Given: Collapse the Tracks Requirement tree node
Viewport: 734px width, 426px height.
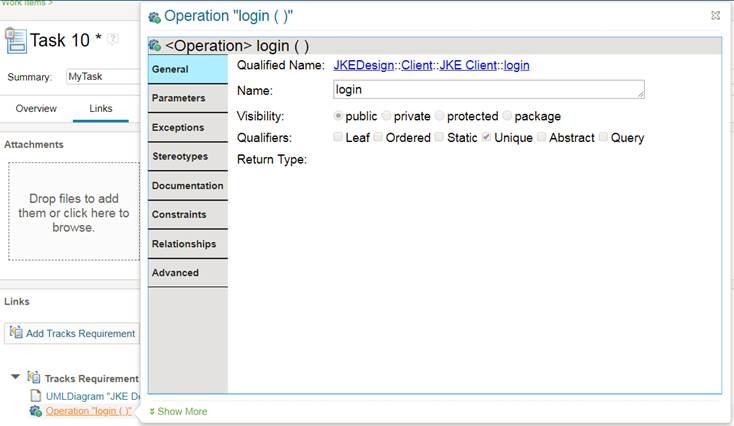Looking at the screenshot, I should pos(15,378).
